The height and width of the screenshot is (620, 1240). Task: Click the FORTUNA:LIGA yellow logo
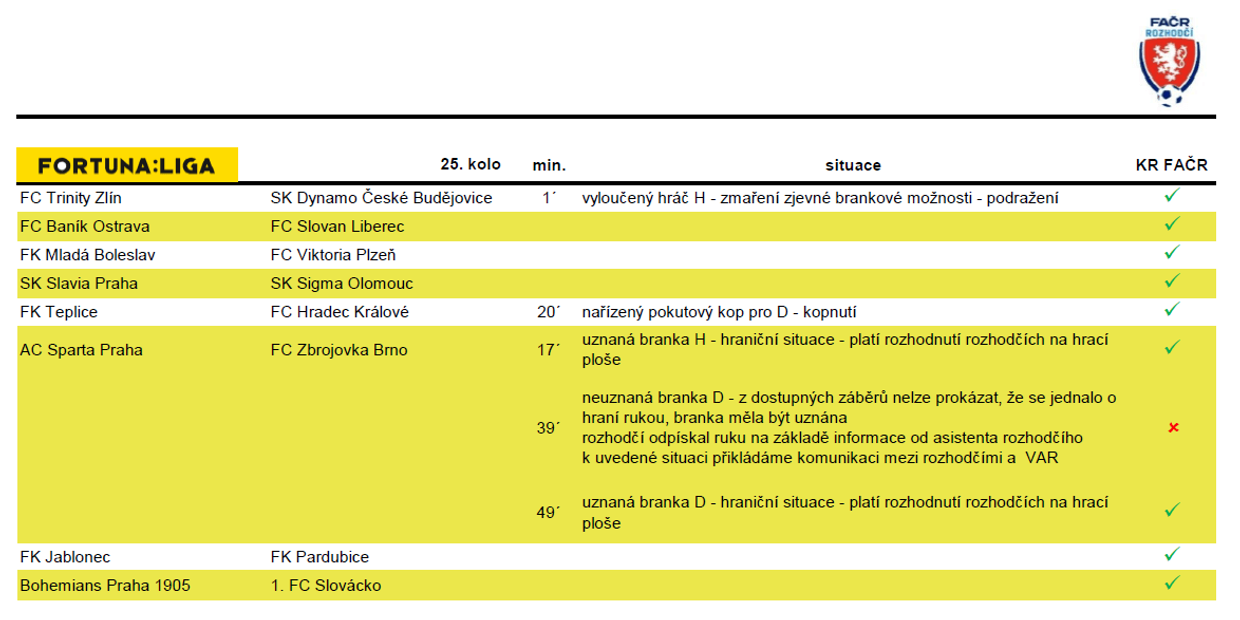(x=127, y=165)
